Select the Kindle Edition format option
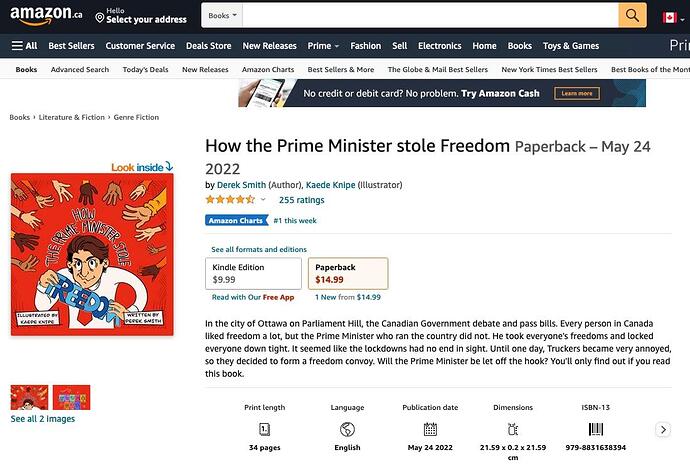This screenshot has height=472, width=690. [x=253, y=274]
